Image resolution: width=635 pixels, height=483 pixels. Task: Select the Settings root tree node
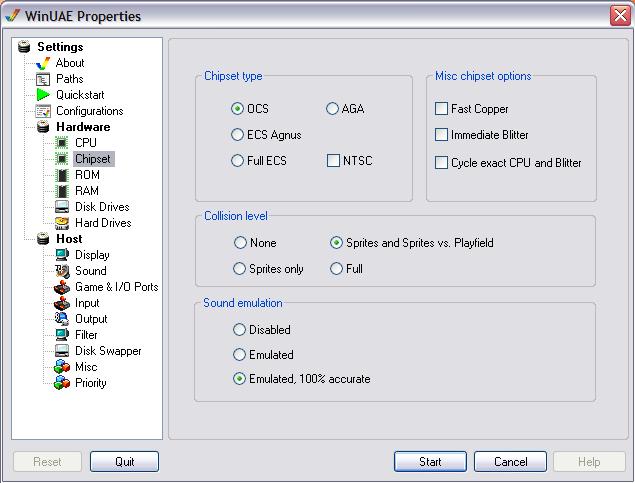[x=60, y=47]
